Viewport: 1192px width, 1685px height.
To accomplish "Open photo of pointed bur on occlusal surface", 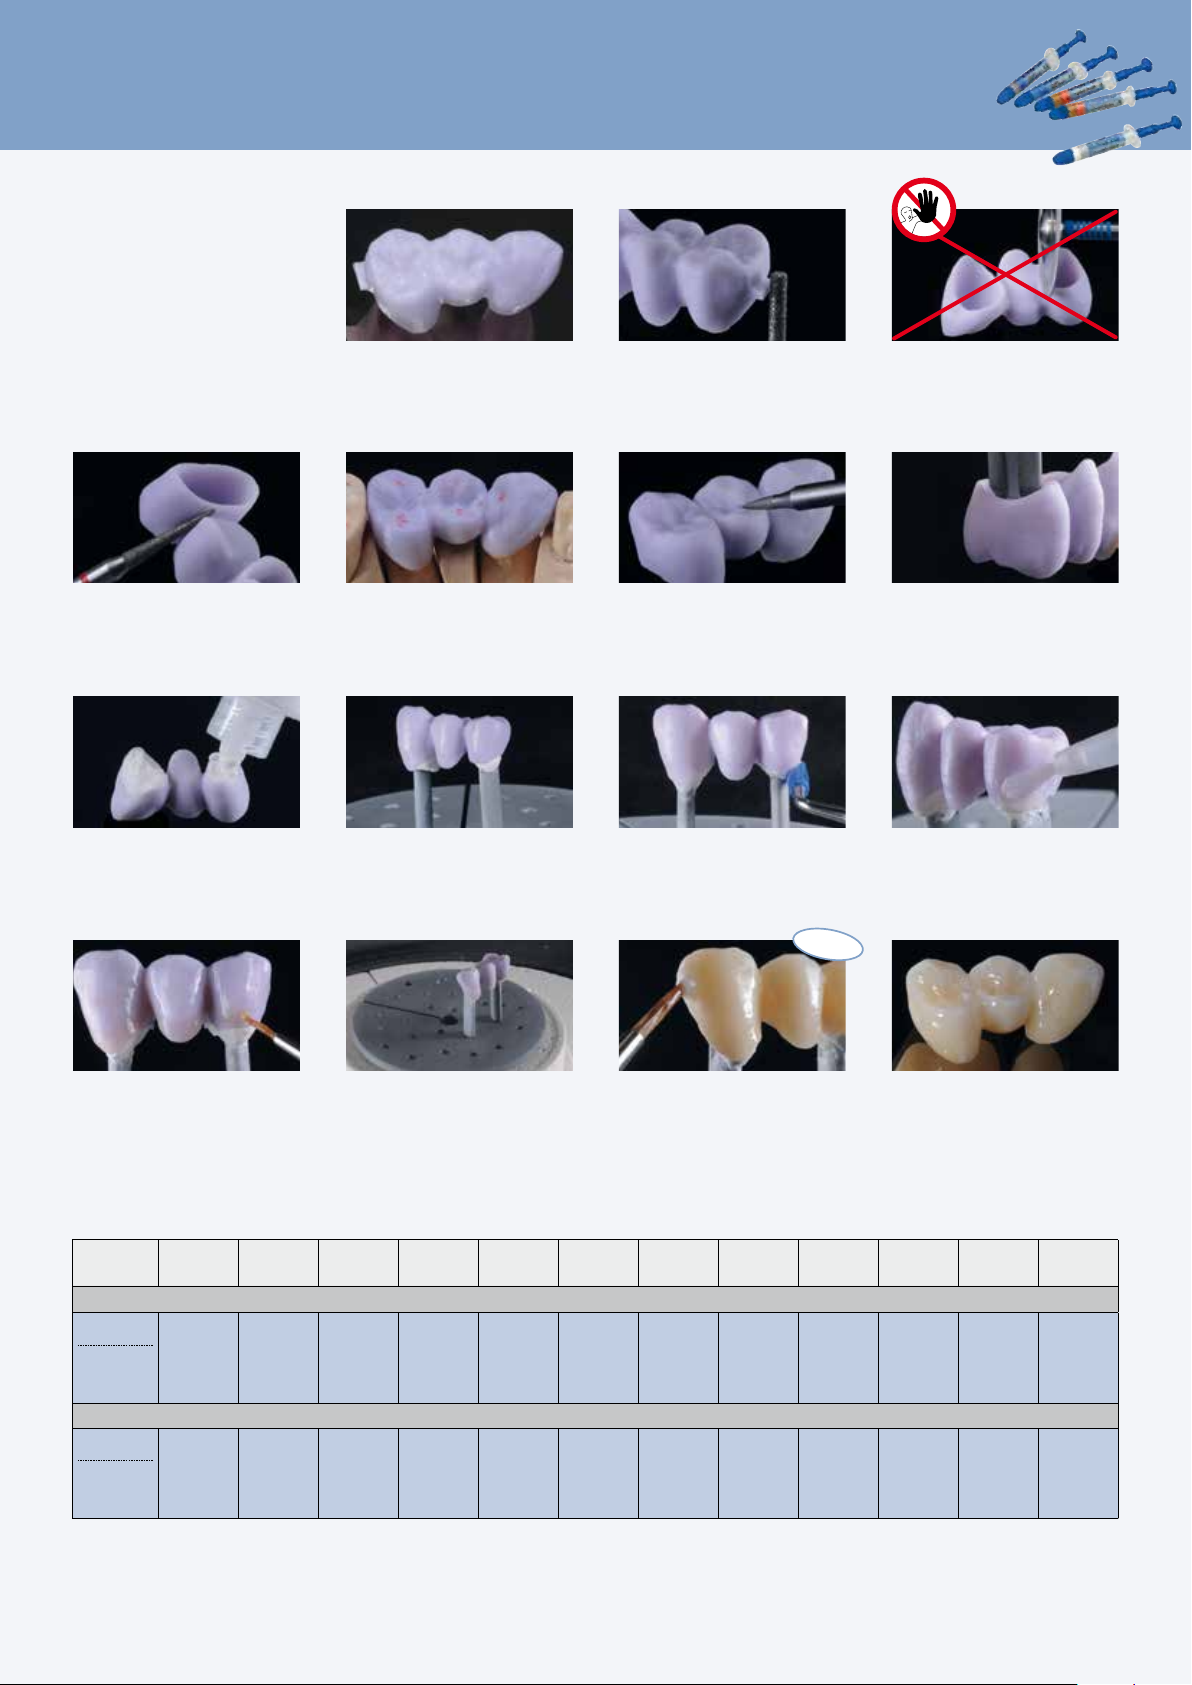I will 732,517.
